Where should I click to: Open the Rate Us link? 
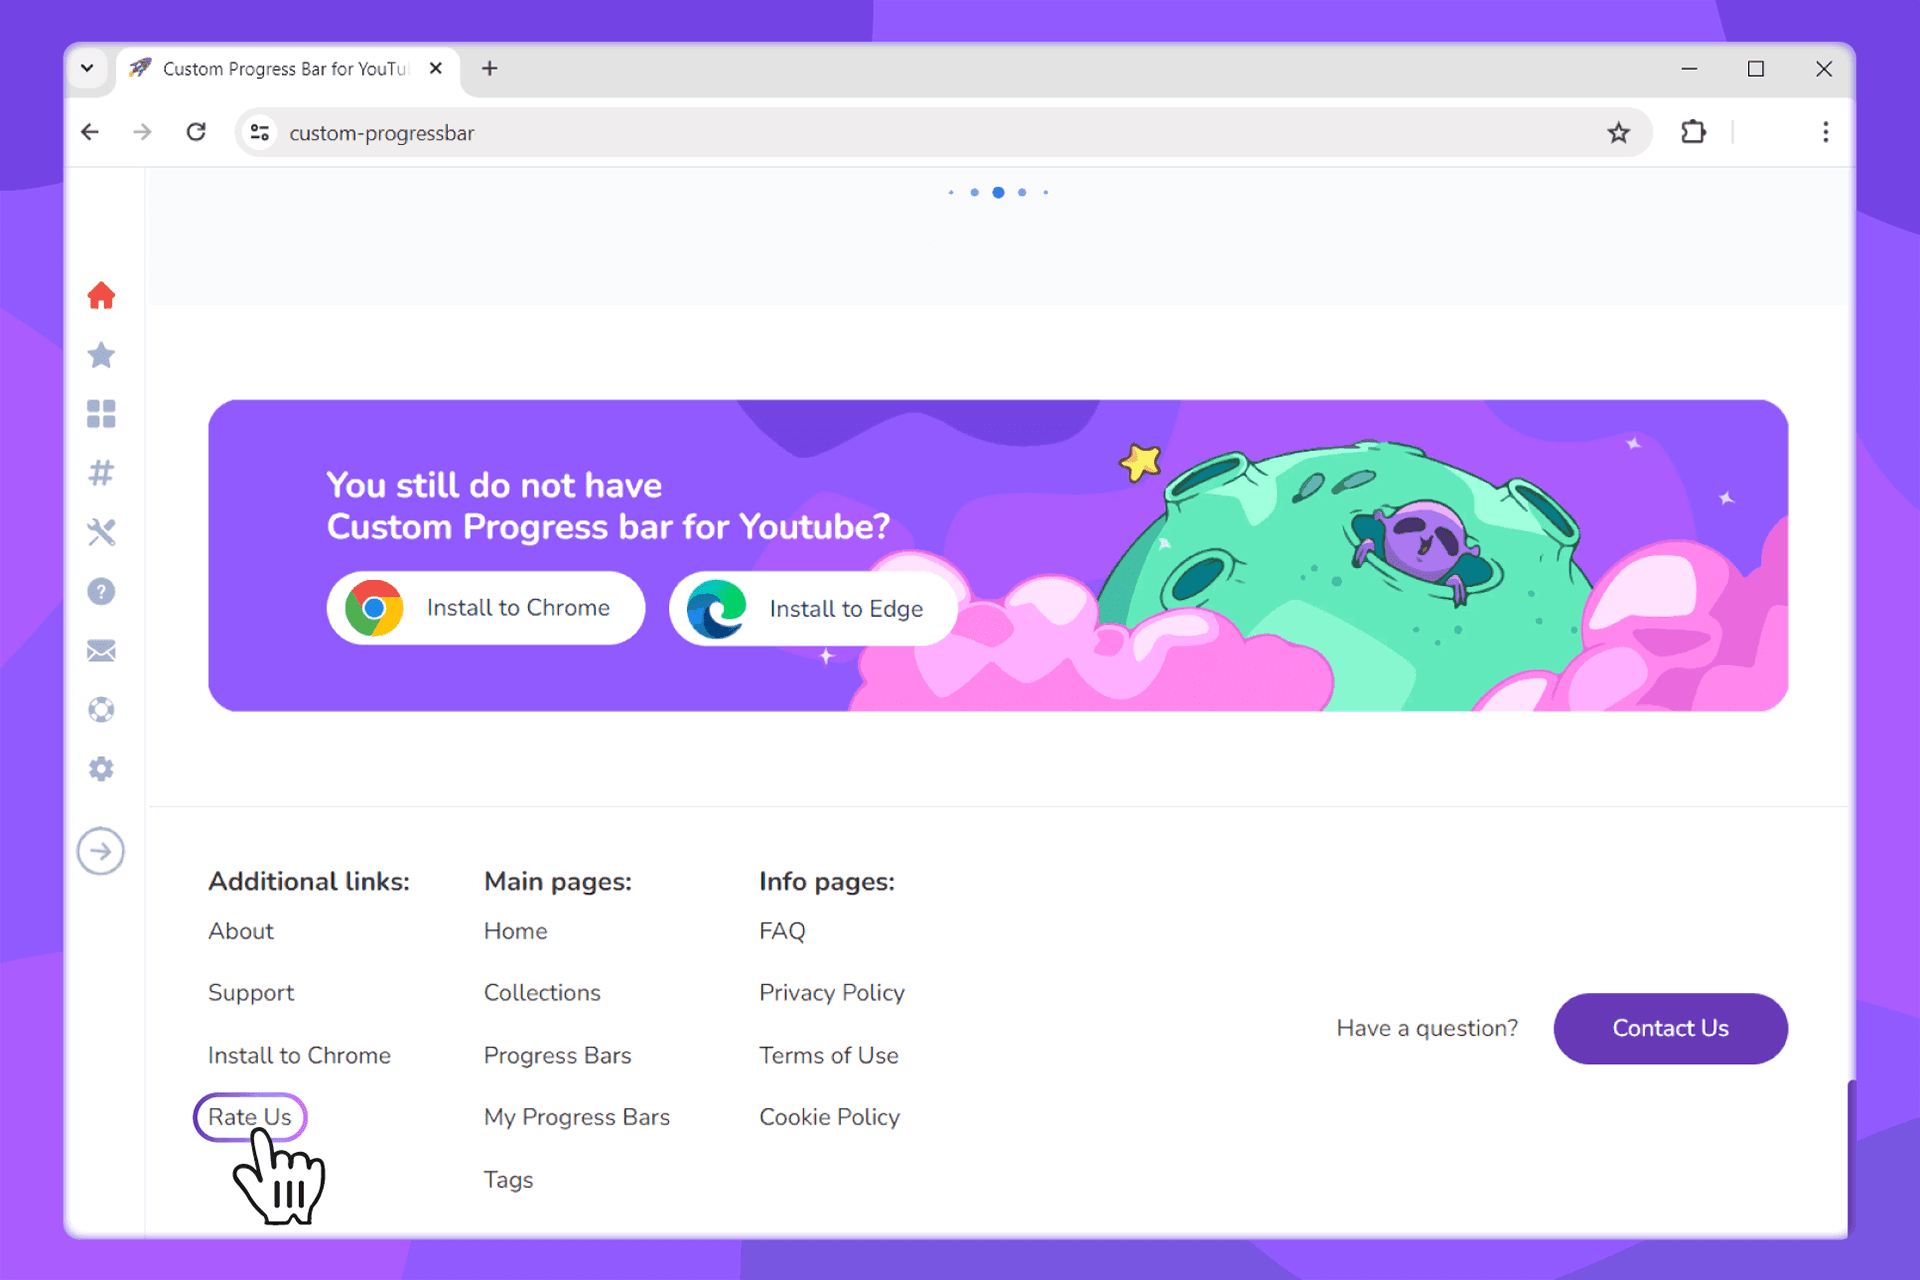[x=250, y=1117]
